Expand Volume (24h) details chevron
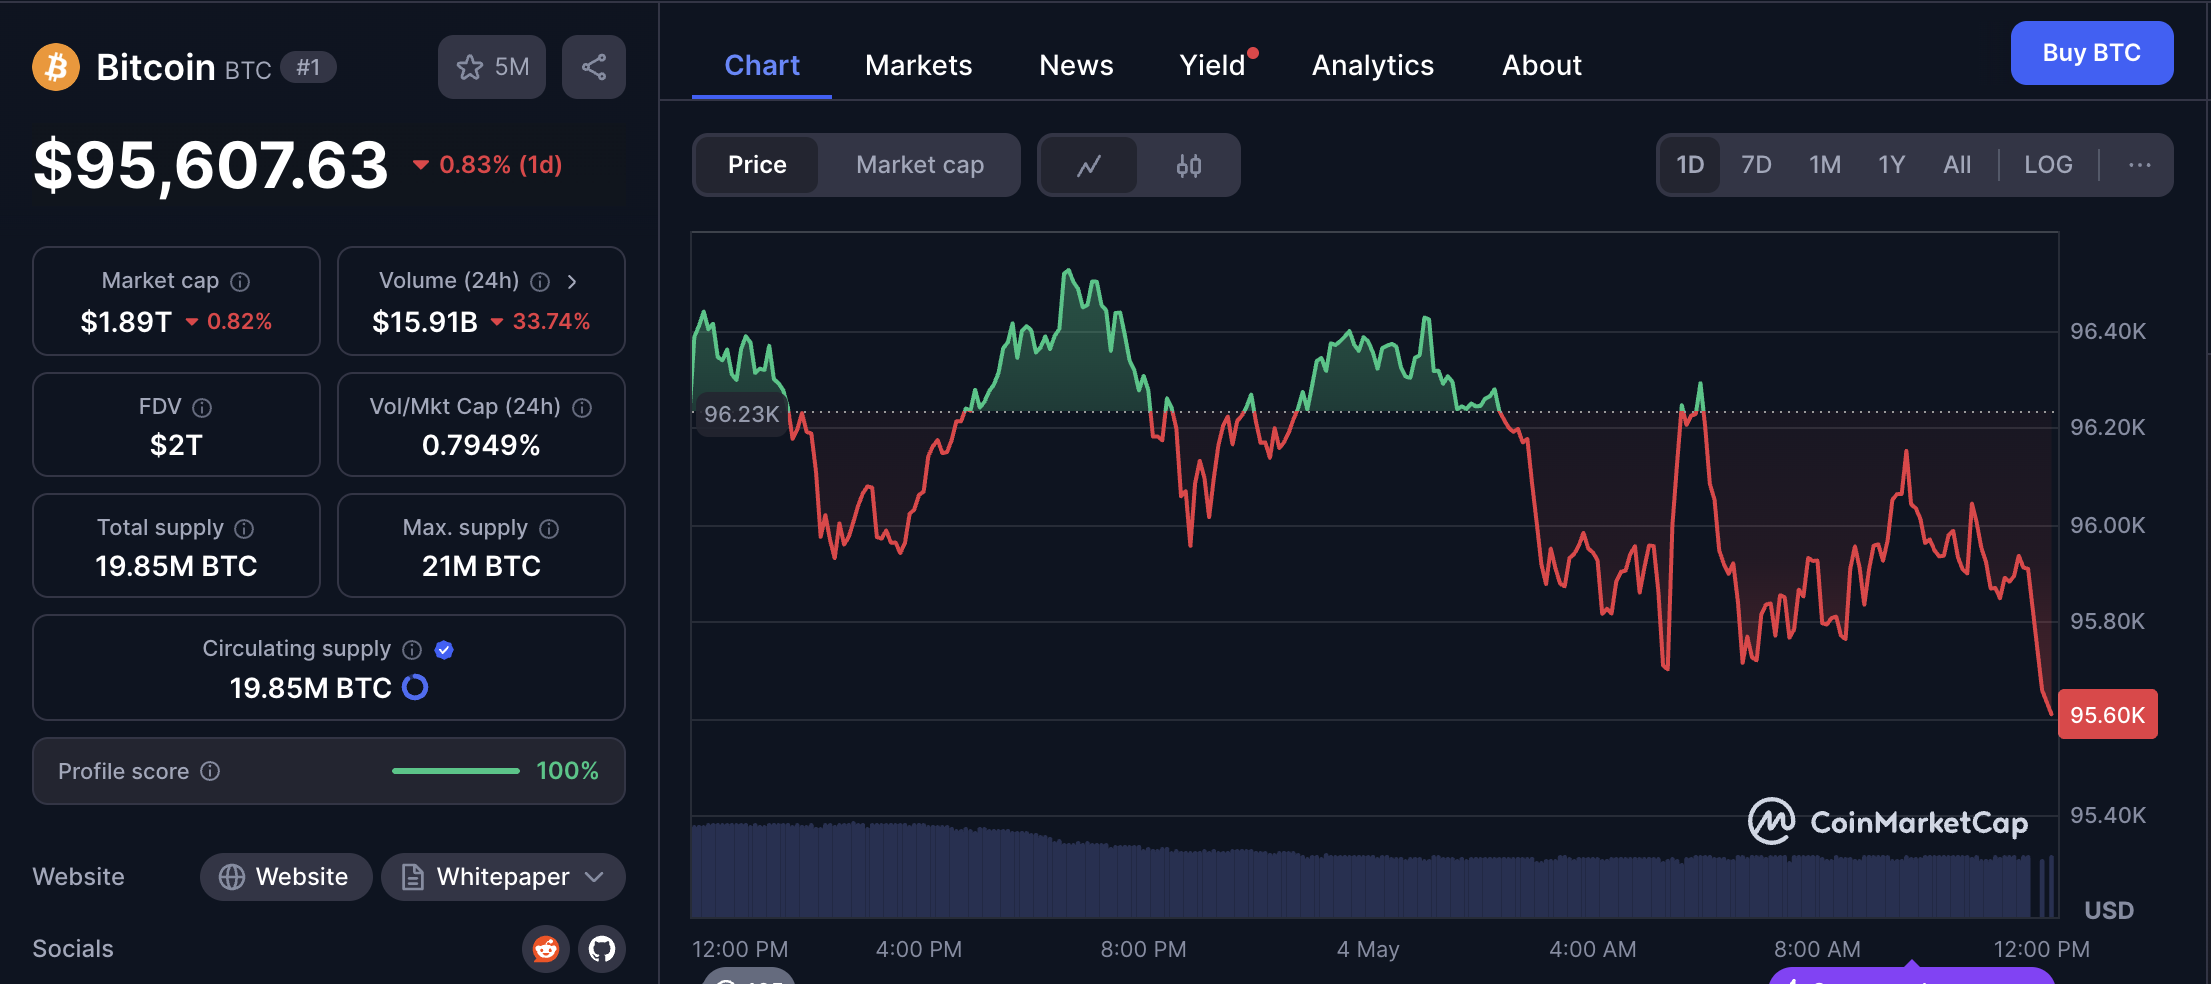Viewport: 2211px width, 984px height. (x=572, y=282)
